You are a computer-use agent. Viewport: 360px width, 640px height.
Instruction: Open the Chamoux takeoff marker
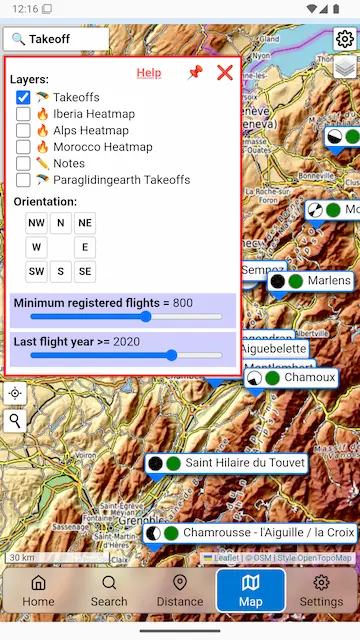291,378
